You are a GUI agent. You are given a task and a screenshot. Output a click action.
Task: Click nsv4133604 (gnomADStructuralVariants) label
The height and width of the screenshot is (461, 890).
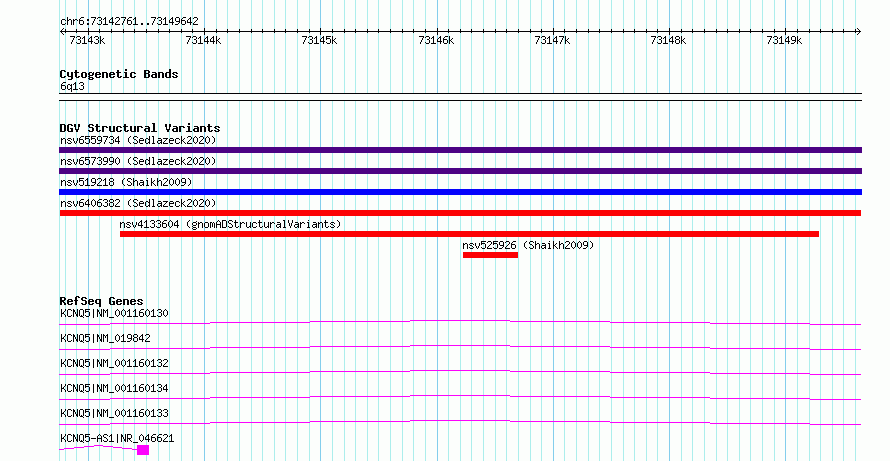[230, 224]
